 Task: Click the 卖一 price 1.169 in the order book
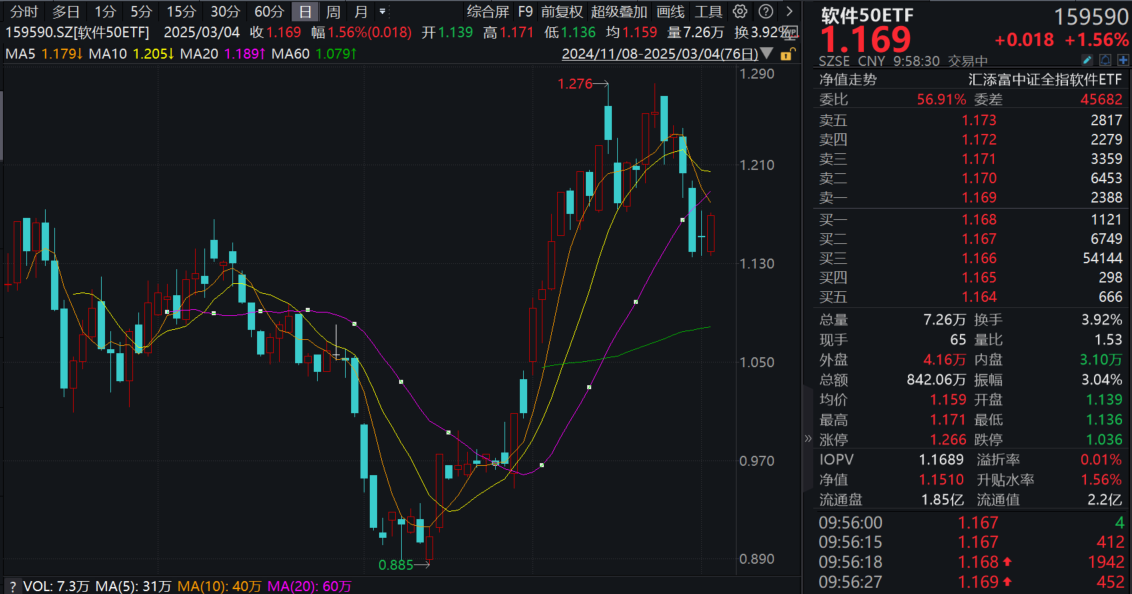977,198
